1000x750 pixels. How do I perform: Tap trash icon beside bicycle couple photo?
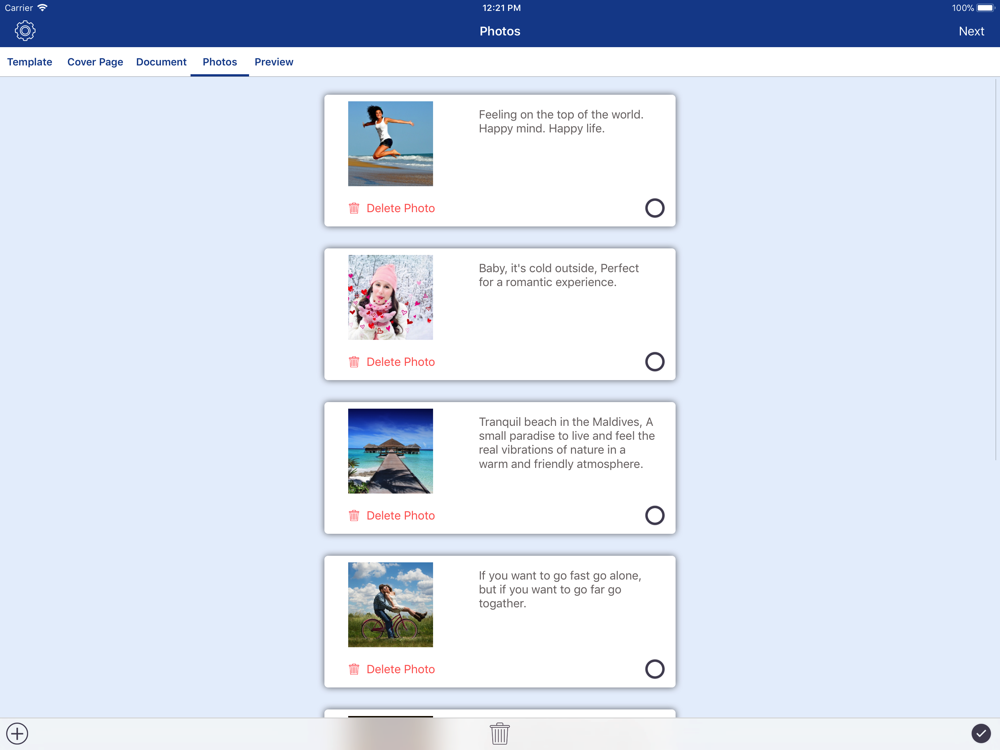click(354, 669)
